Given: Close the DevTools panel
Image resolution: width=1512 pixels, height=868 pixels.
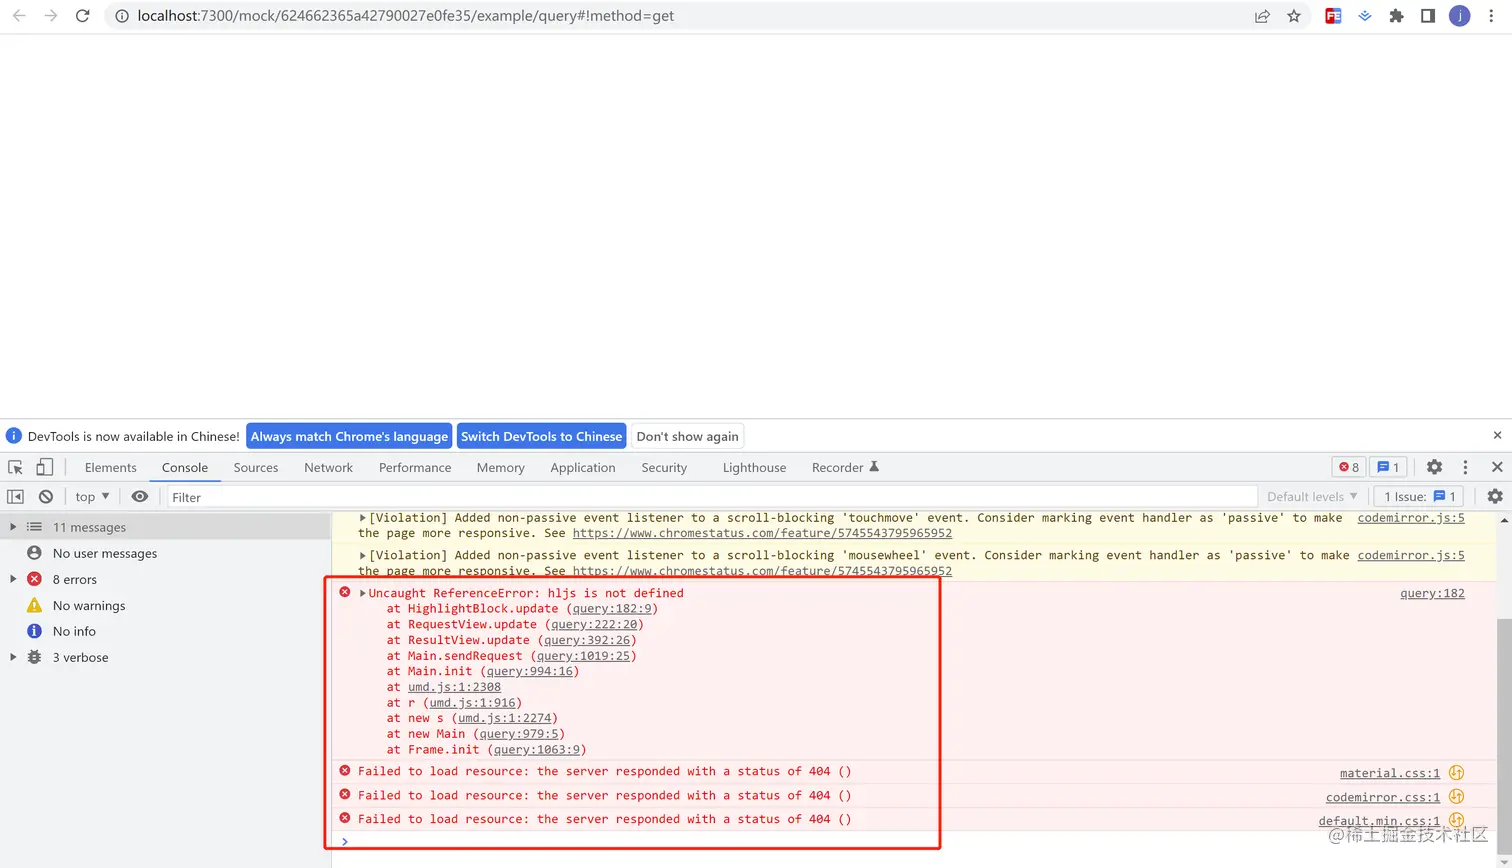Looking at the screenshot, I should coord(1497,467).
